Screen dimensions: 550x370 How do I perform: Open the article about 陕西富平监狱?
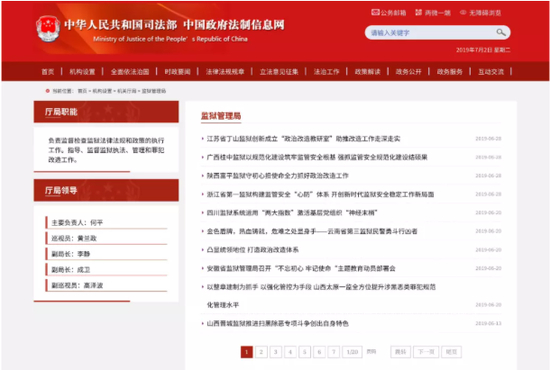(x=277, y=175)
